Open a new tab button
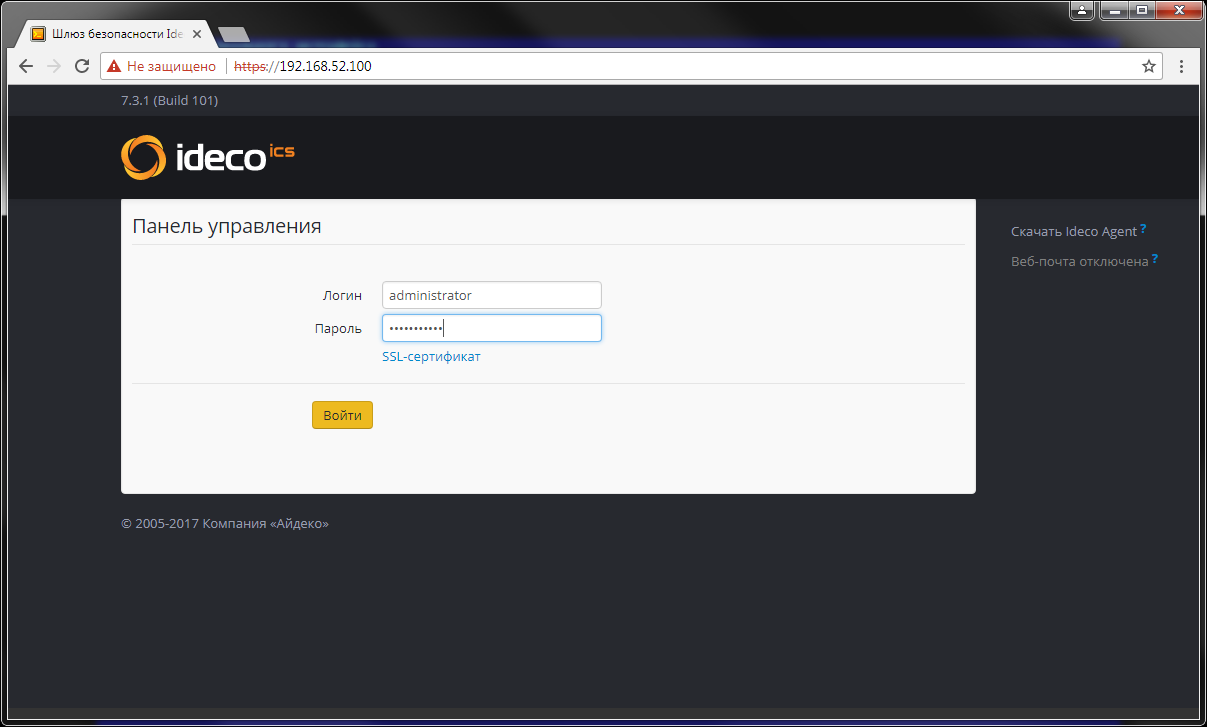Image resolution: width=1207 pixels, height=727 pixels. tap(233, 34)
